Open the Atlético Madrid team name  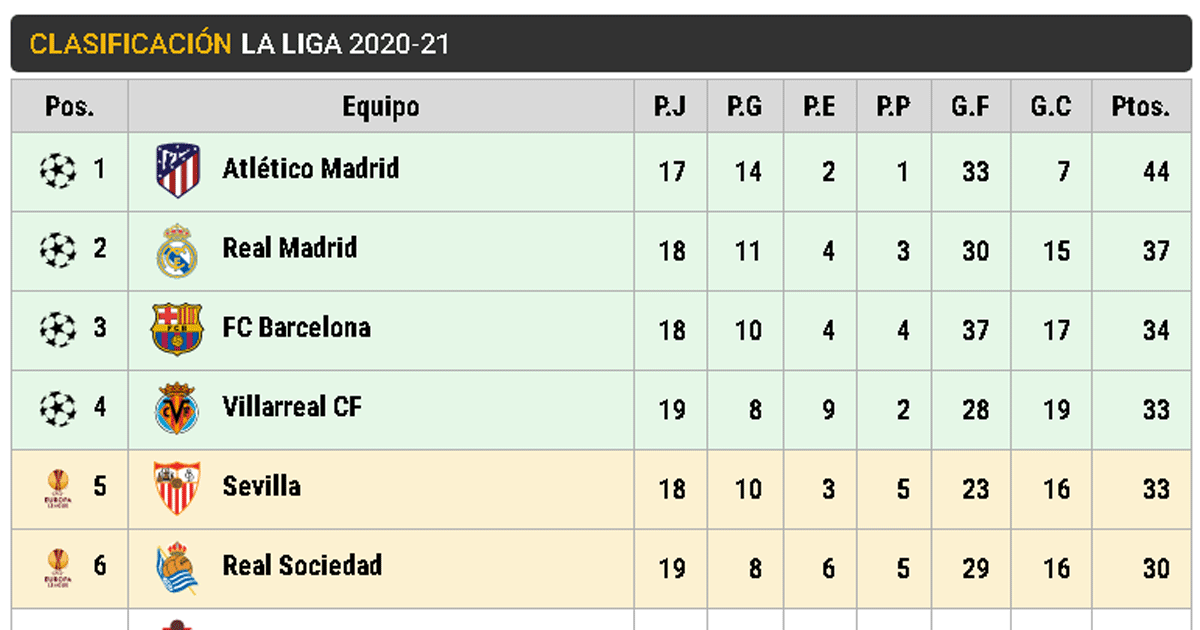point(310,168)
